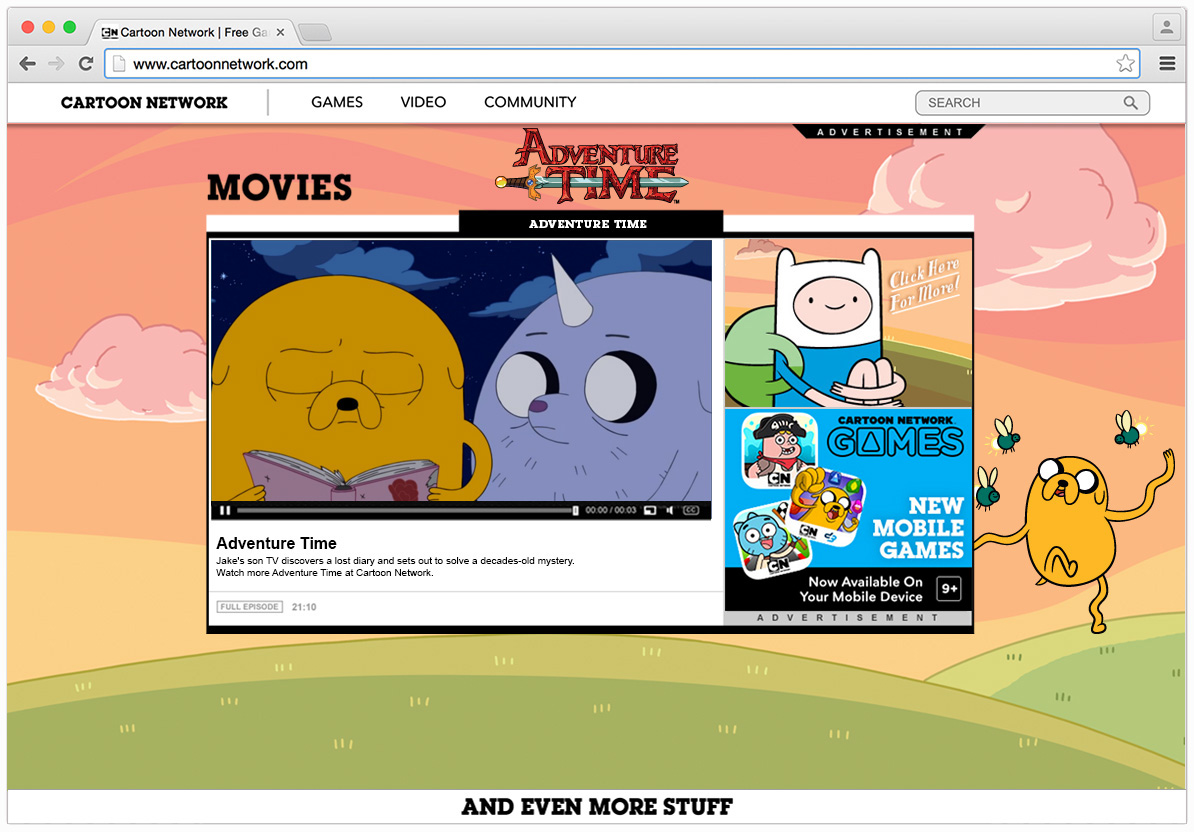Image resolution: width=1194 pixels, height=832 pixels.
Task: Click the pirate game app icon
Action: tap(778, 451)
